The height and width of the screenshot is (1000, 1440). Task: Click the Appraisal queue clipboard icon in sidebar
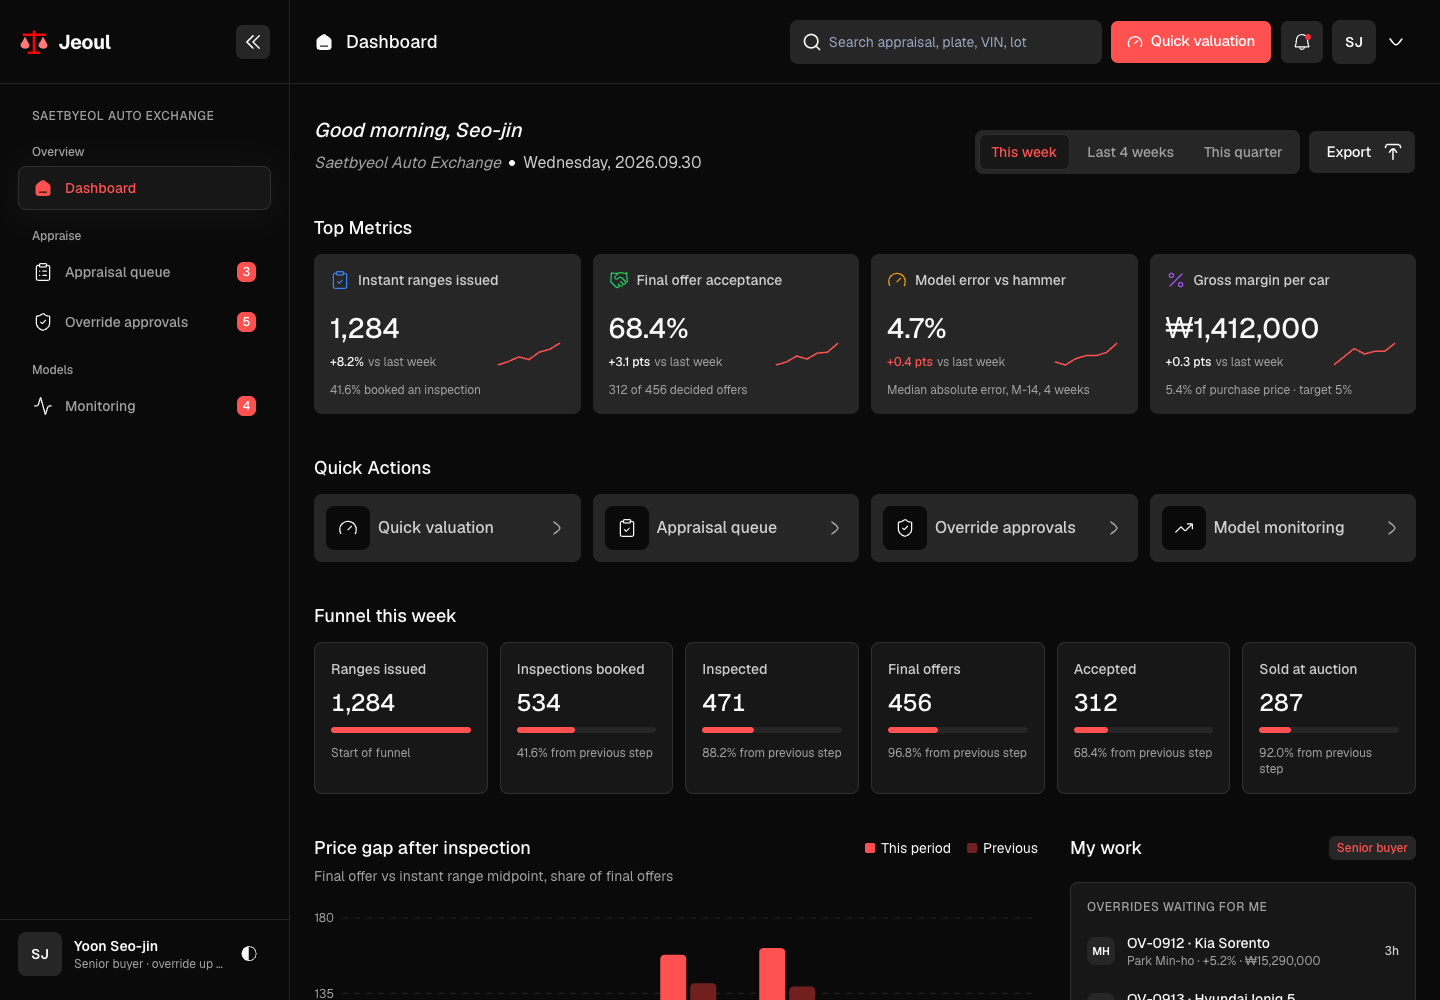click(x=43, y=272)
